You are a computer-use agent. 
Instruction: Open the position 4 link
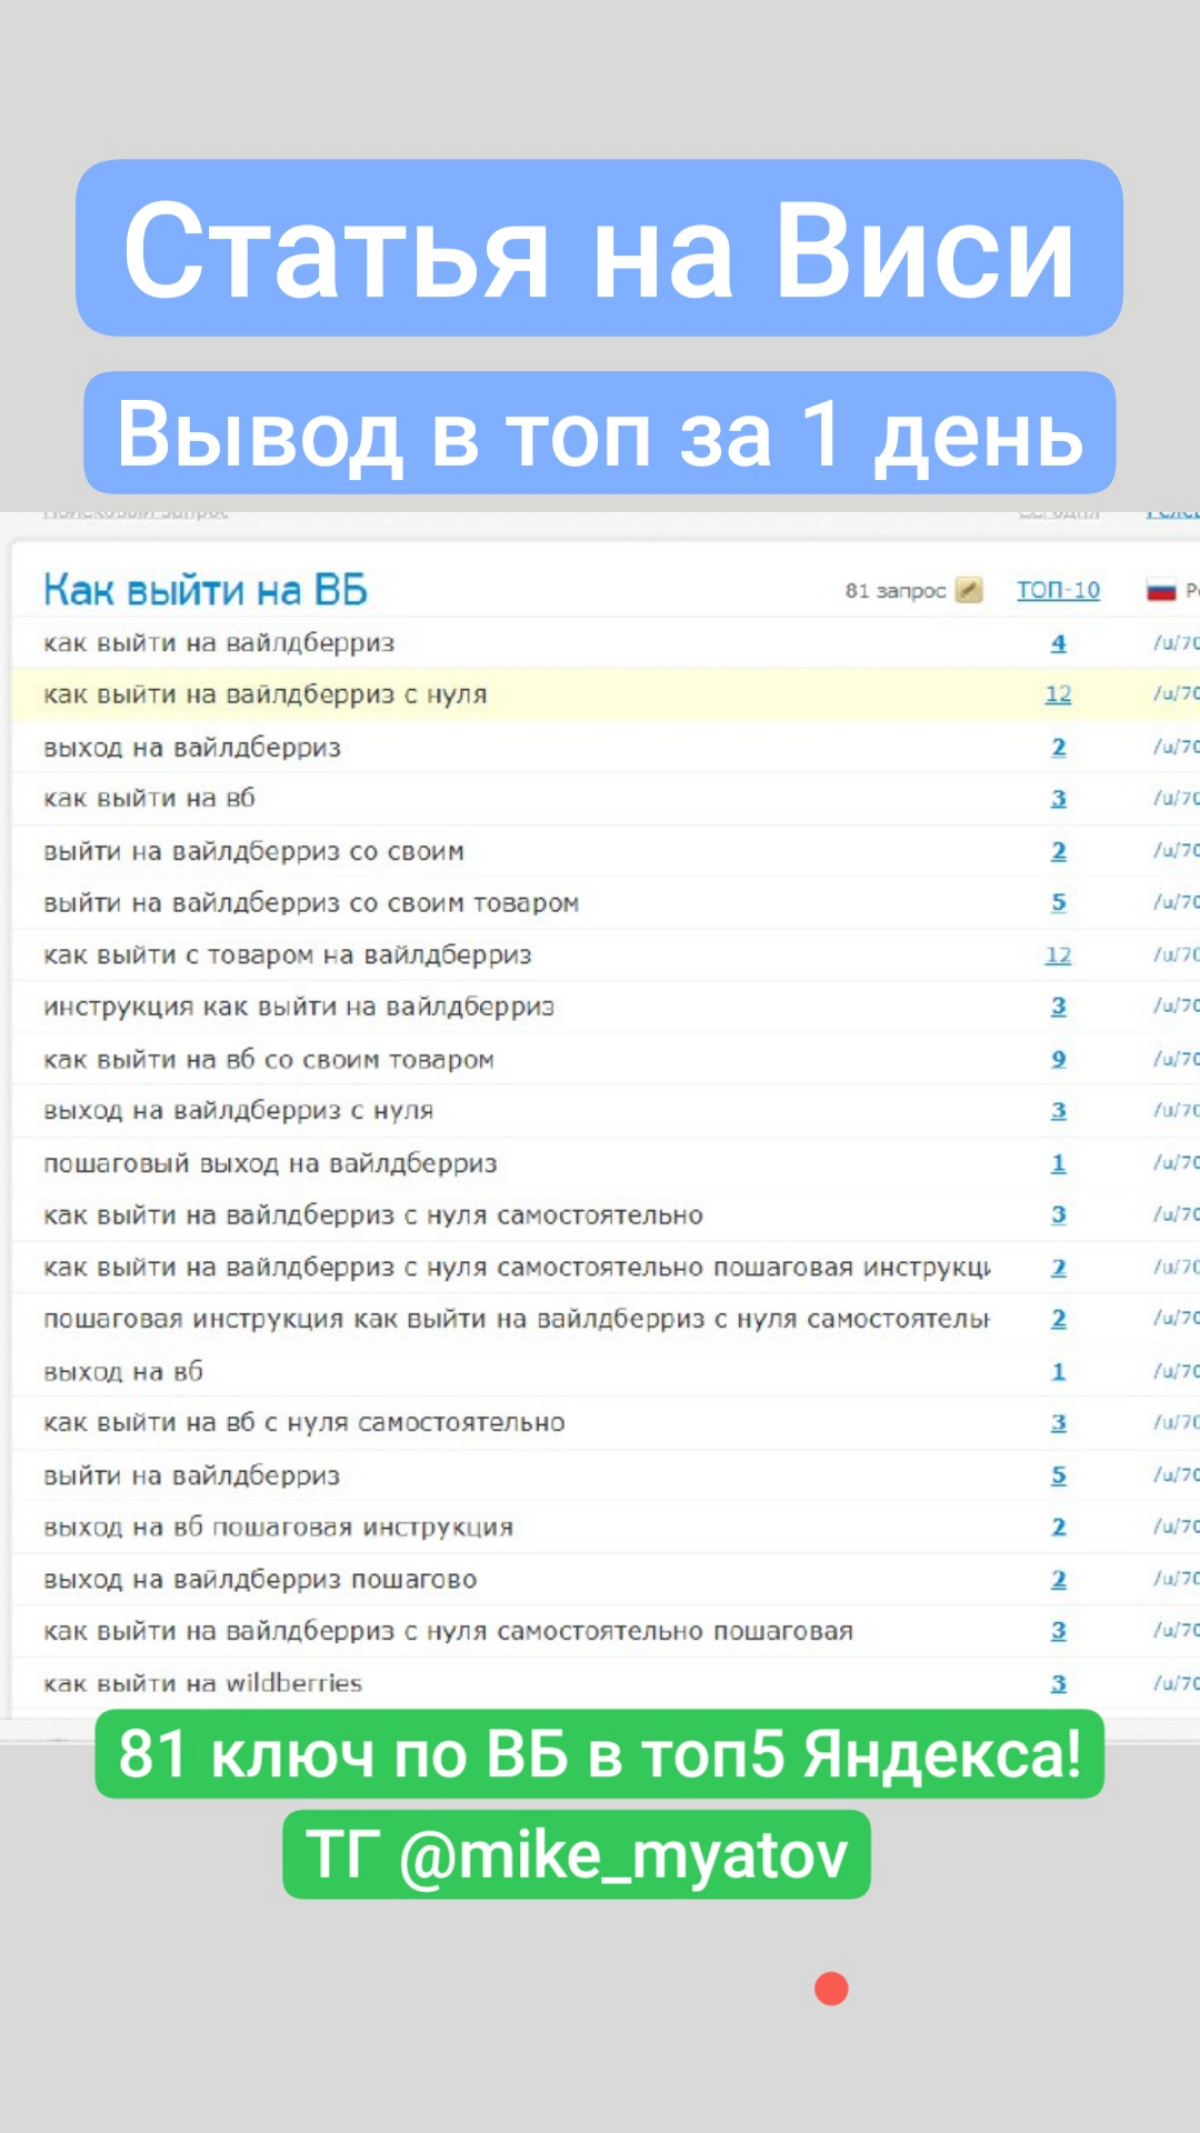click(x=1058, y=643)
